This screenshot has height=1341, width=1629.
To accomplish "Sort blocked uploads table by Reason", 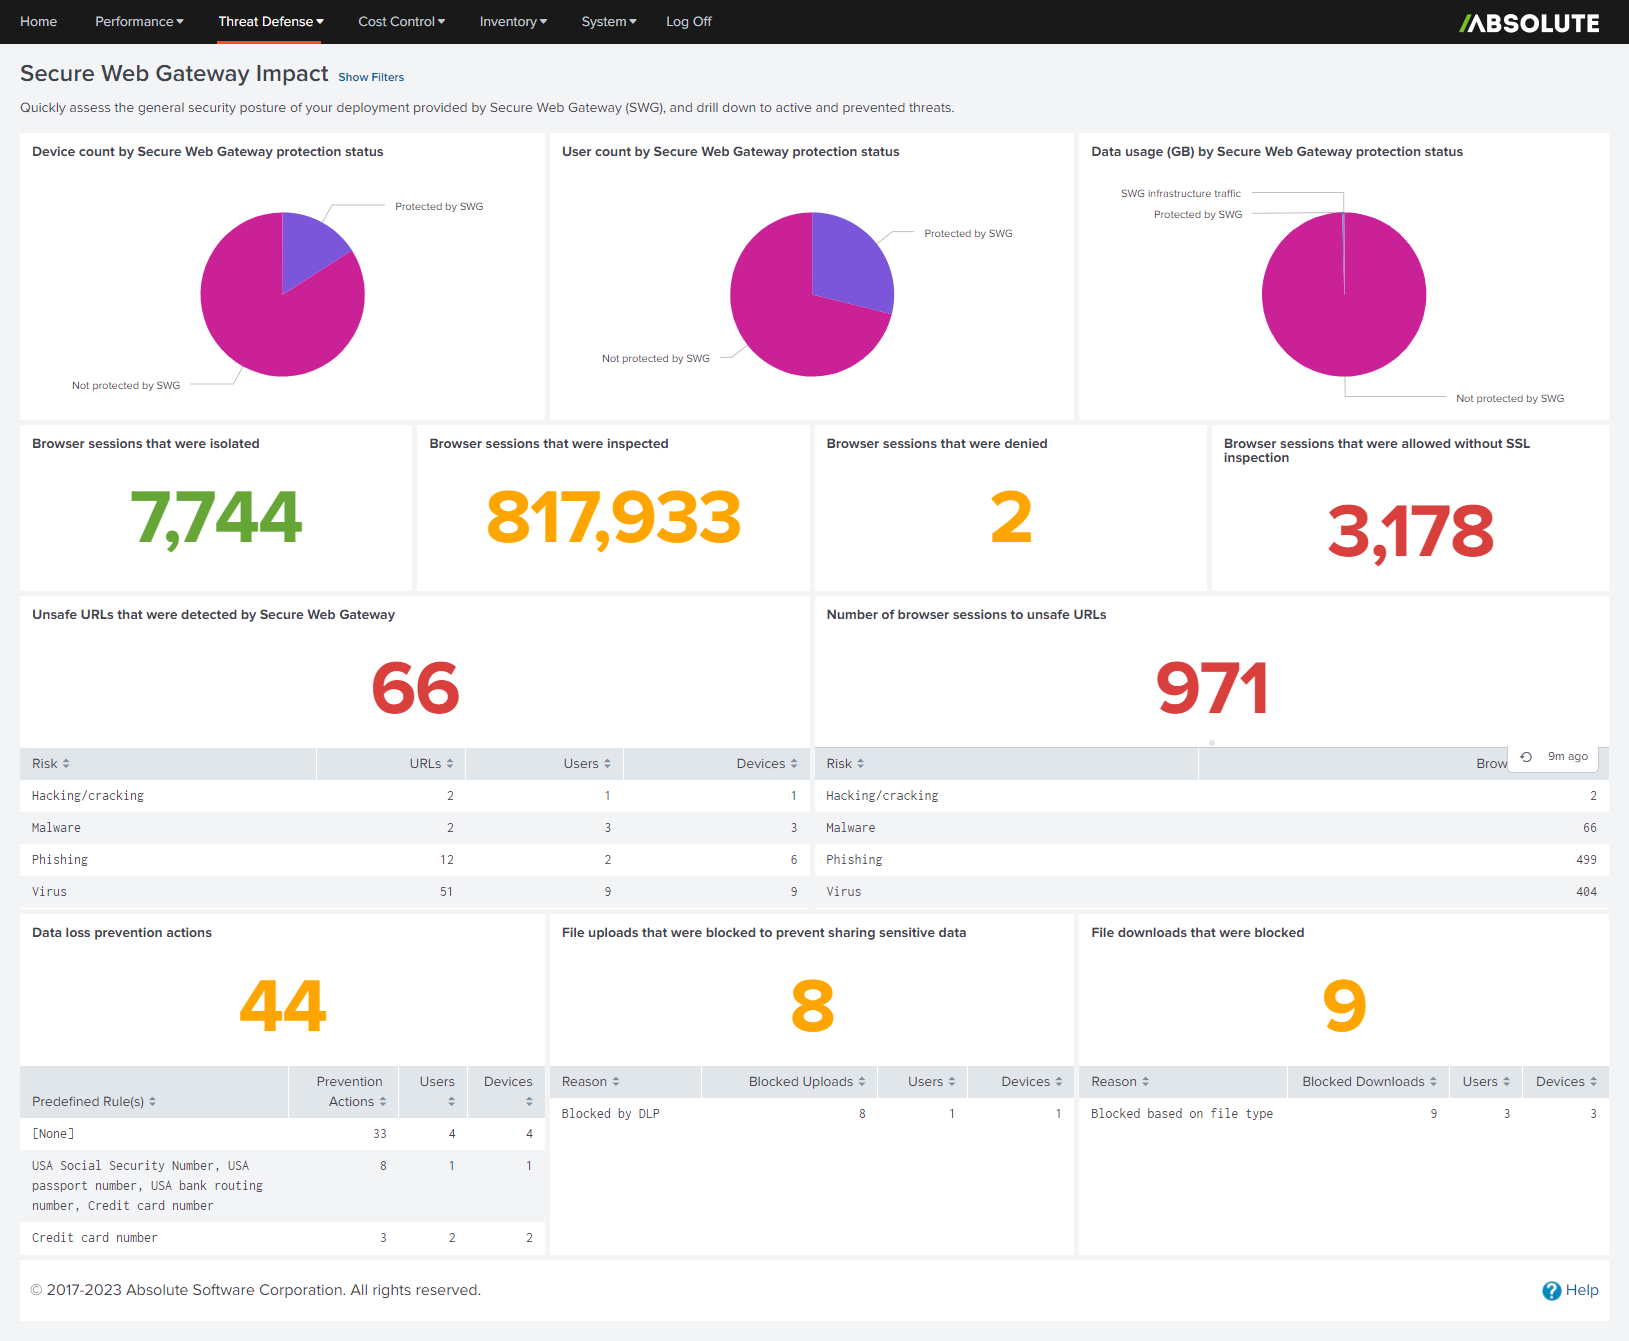I will pos(590,1082).
